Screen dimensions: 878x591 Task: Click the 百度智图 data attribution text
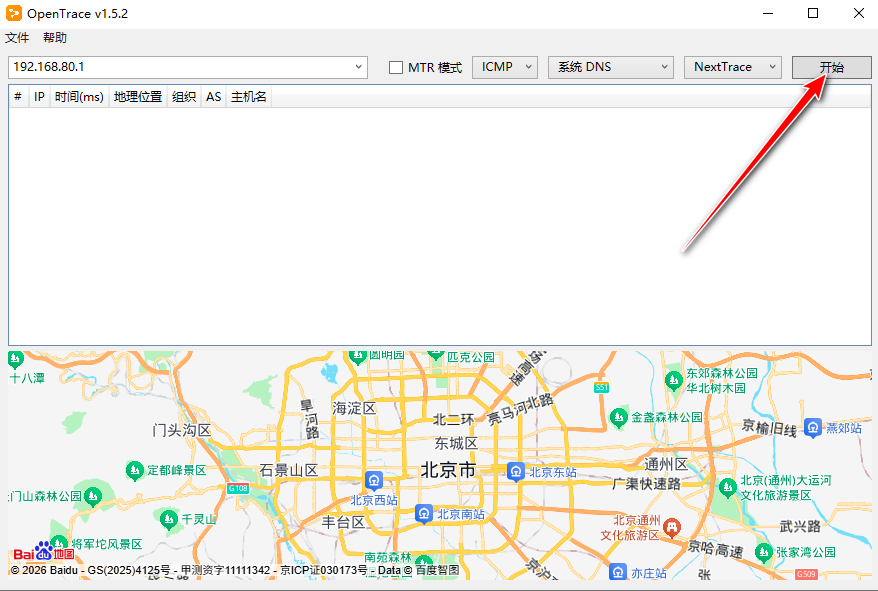click(437, 570)
